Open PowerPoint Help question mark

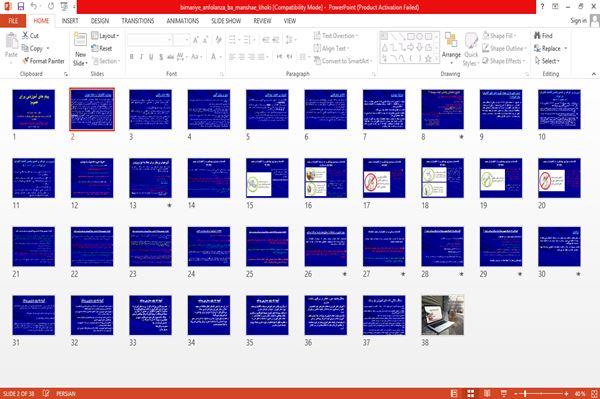click(x=542, y=7)
